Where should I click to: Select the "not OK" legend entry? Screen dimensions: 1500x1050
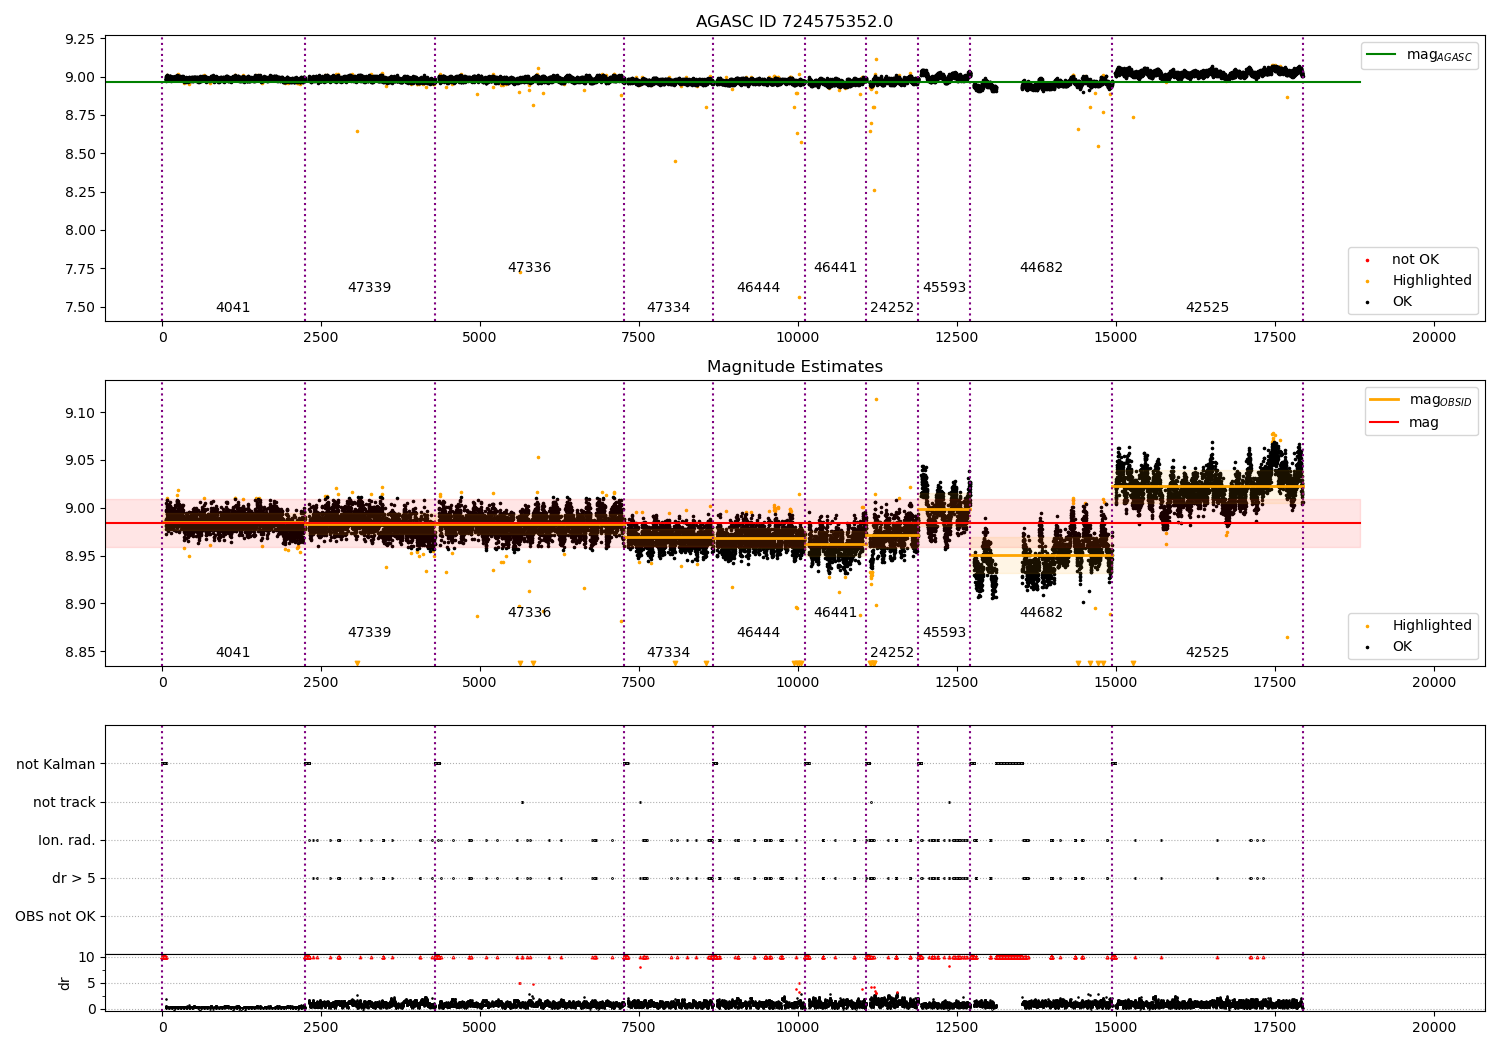click(1415, 260)
